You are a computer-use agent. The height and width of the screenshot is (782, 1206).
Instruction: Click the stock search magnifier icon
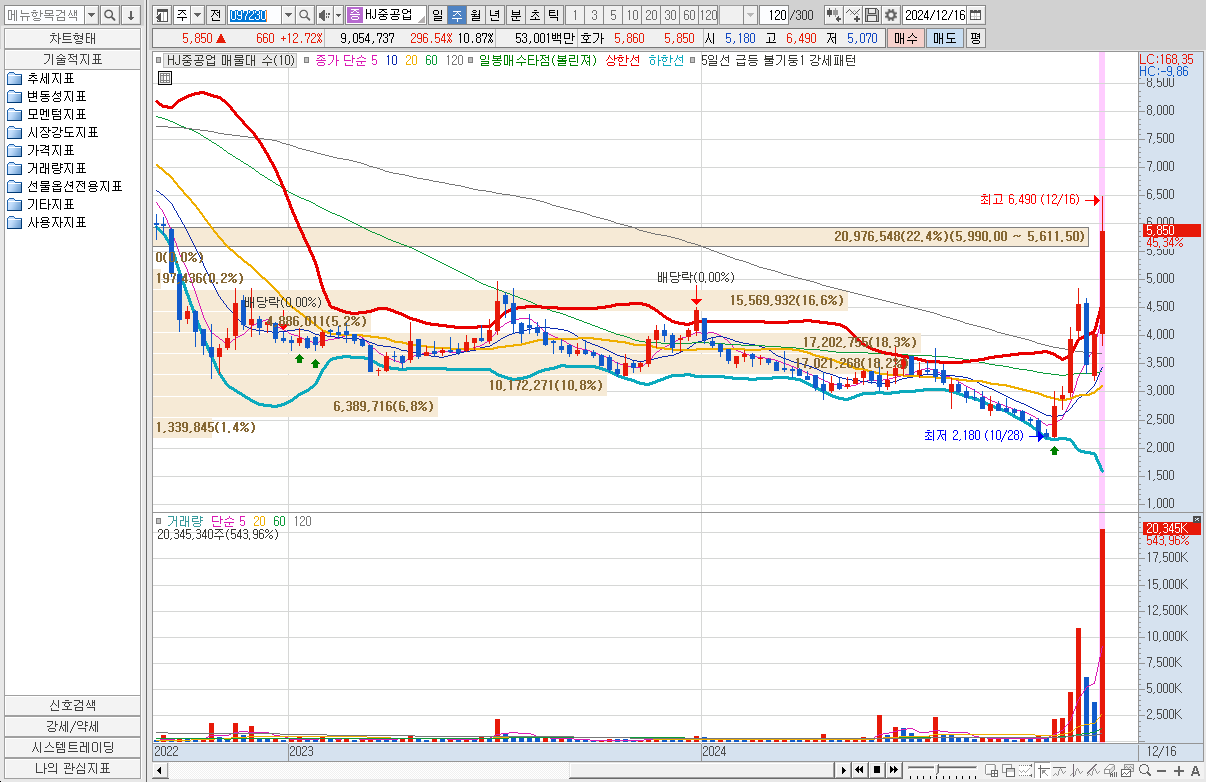coord(306,15)
